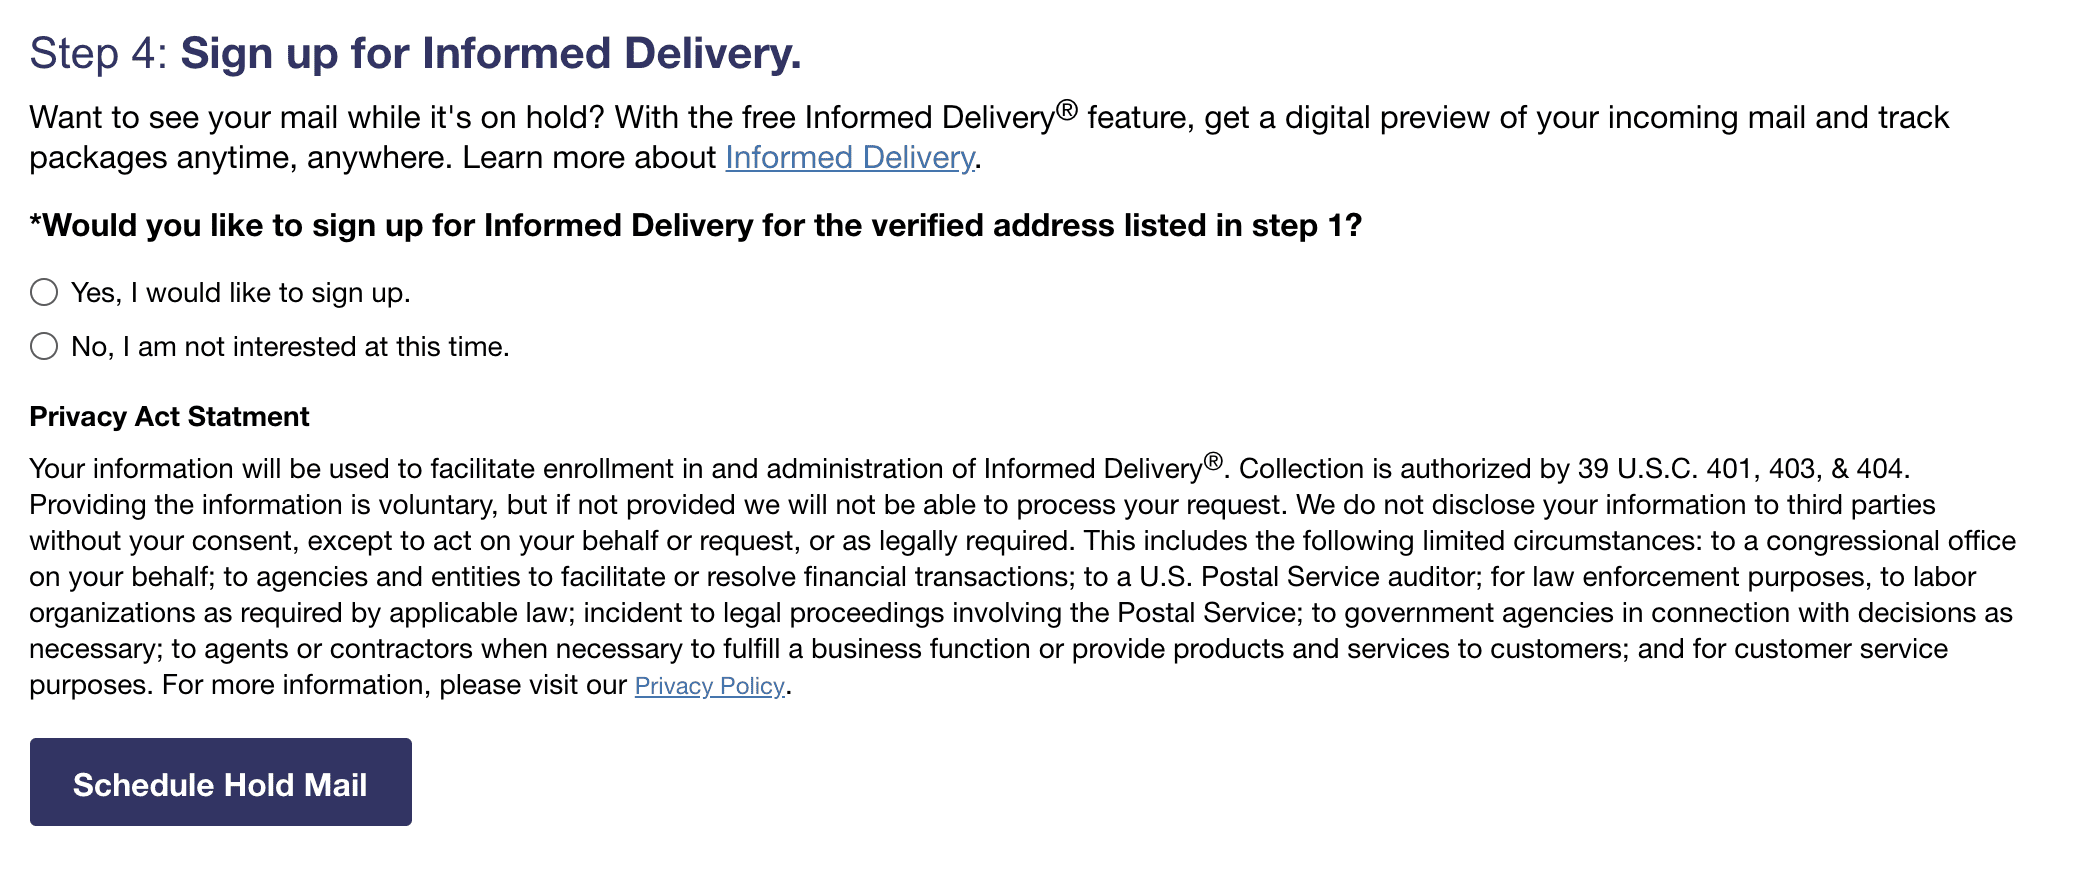Viewport: 2082px width, 894px height.
Task: Click the bold 'Sign up for Informed Delivery.' title
Action: [x=491, y=53]
